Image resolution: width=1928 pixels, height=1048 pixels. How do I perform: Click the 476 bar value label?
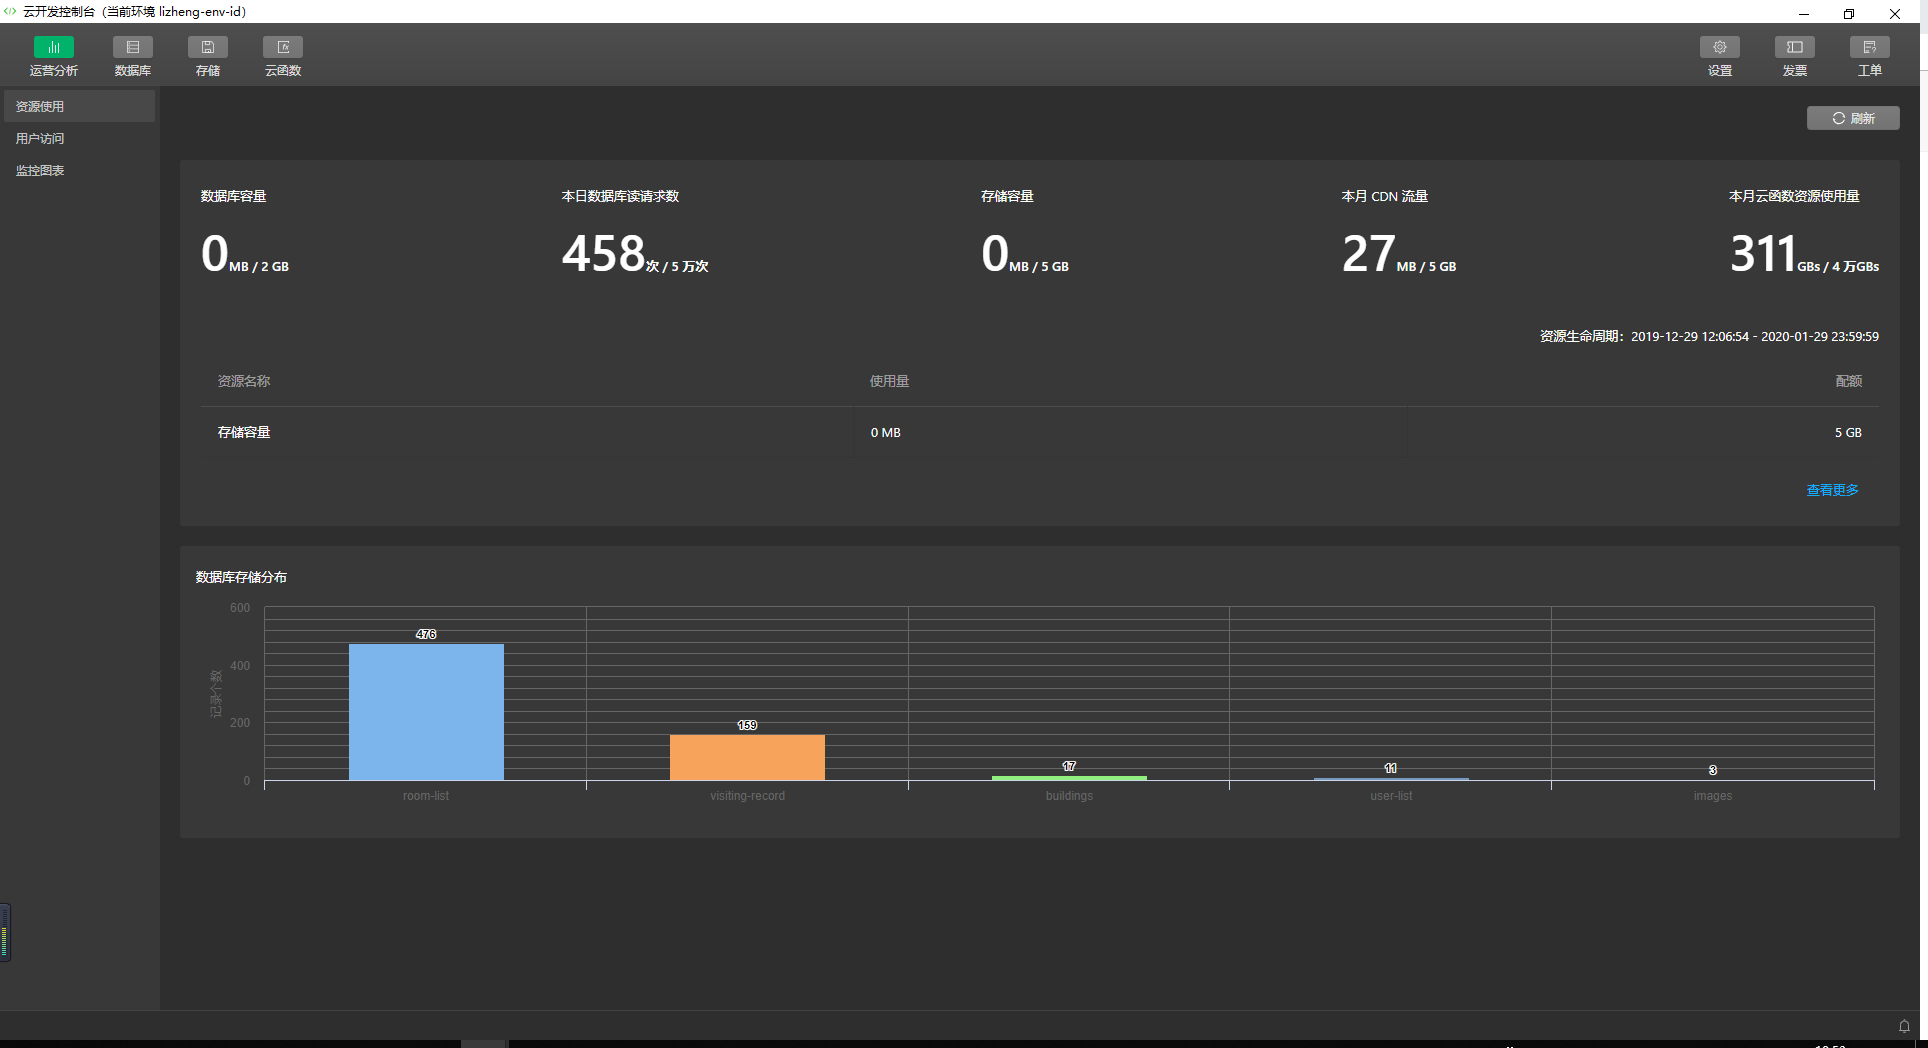426,634
